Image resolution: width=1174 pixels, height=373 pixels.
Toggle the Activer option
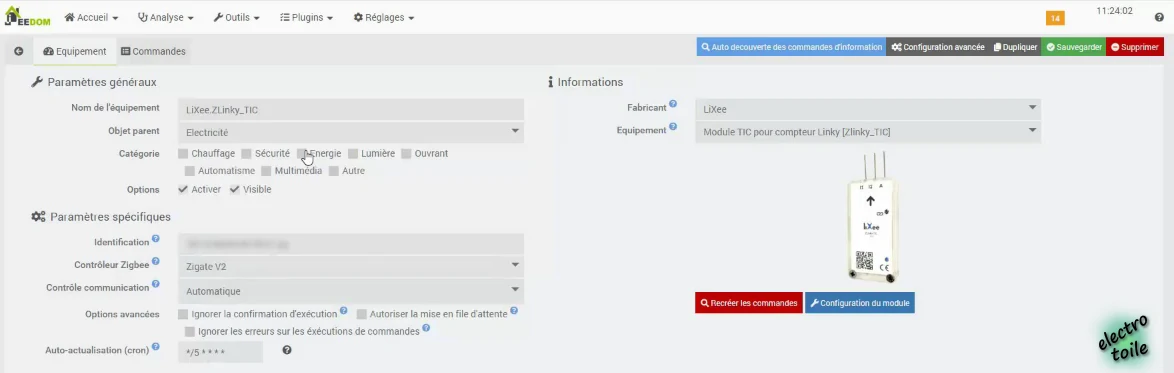183,189
